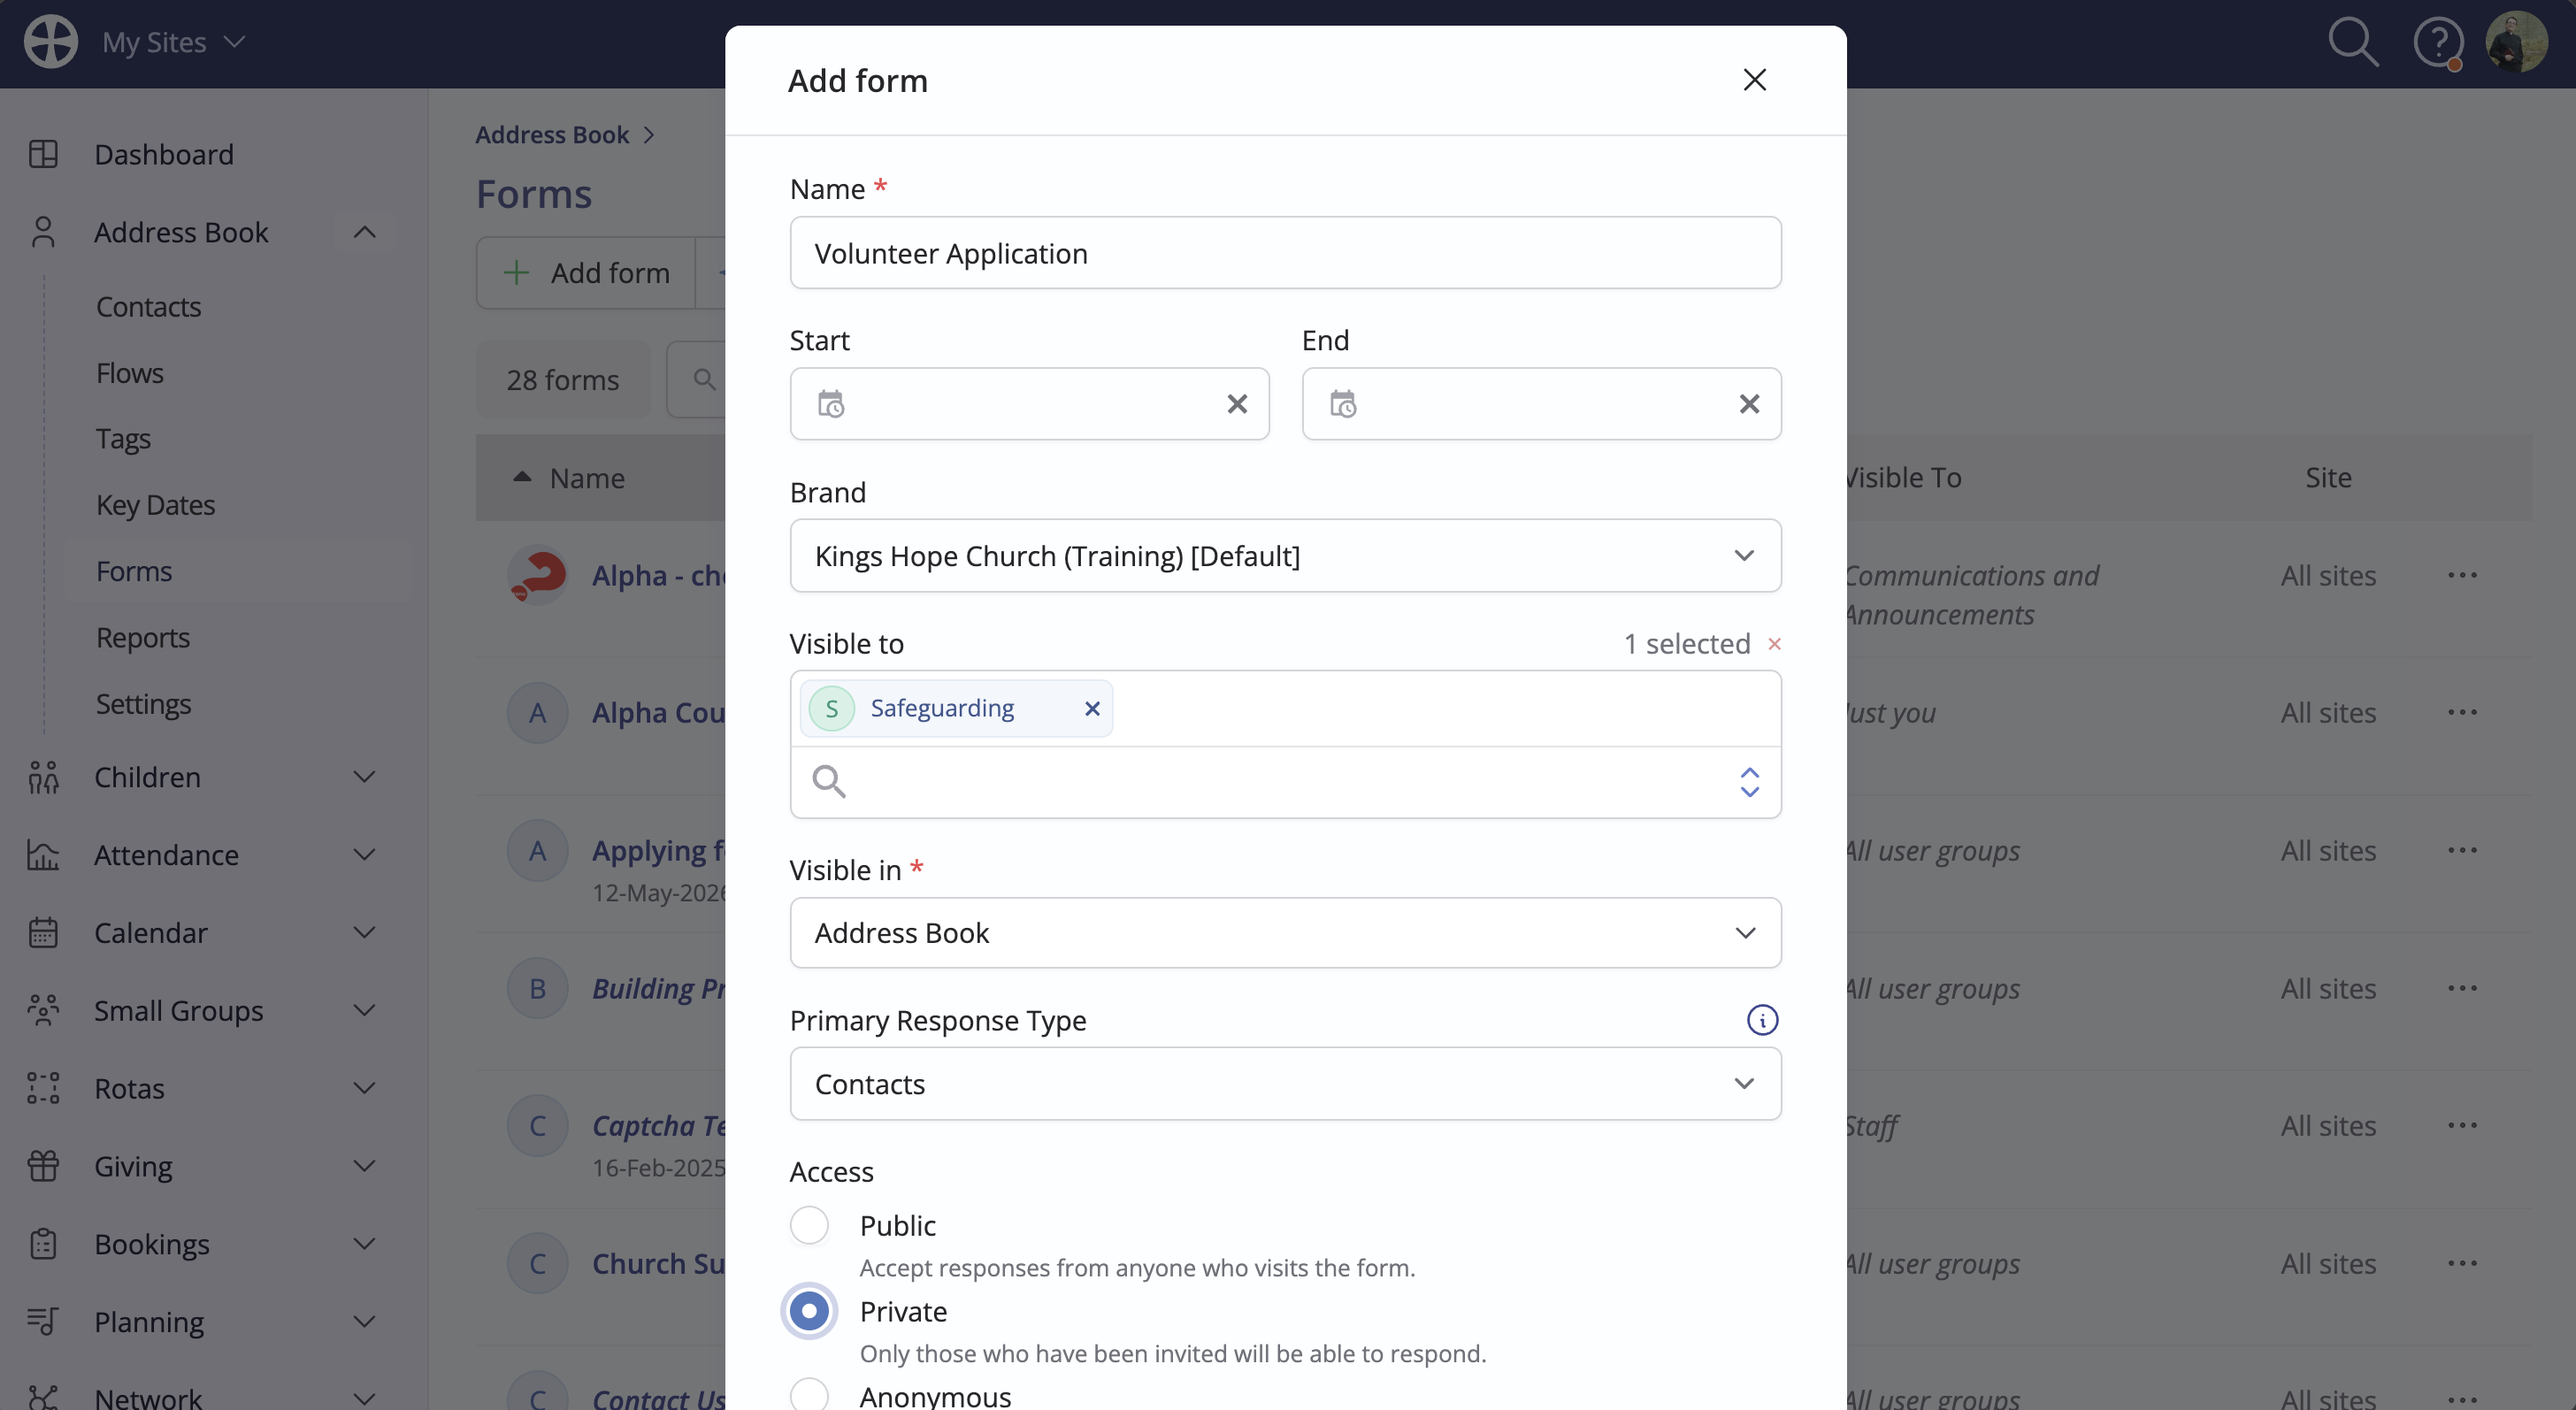Image resolution: width=2576 pixels, height=1410 pixels.
Task: Click the Rotas sidebar icon
Action: coord(43,1088)
